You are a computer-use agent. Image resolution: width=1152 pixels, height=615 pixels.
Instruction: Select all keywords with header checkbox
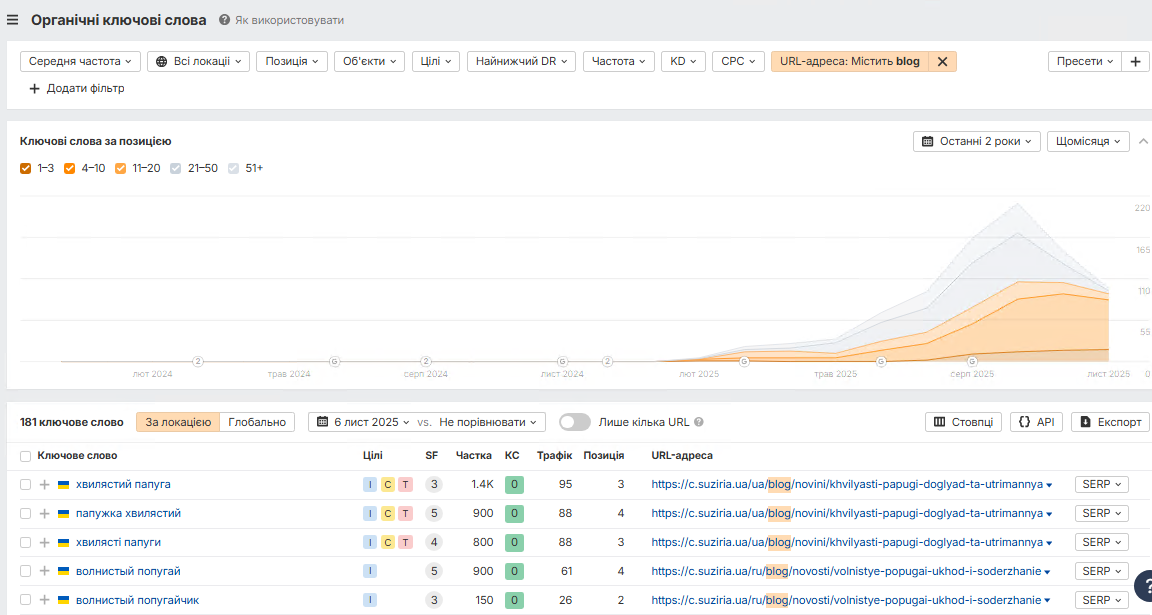click(x=26, y=456)
